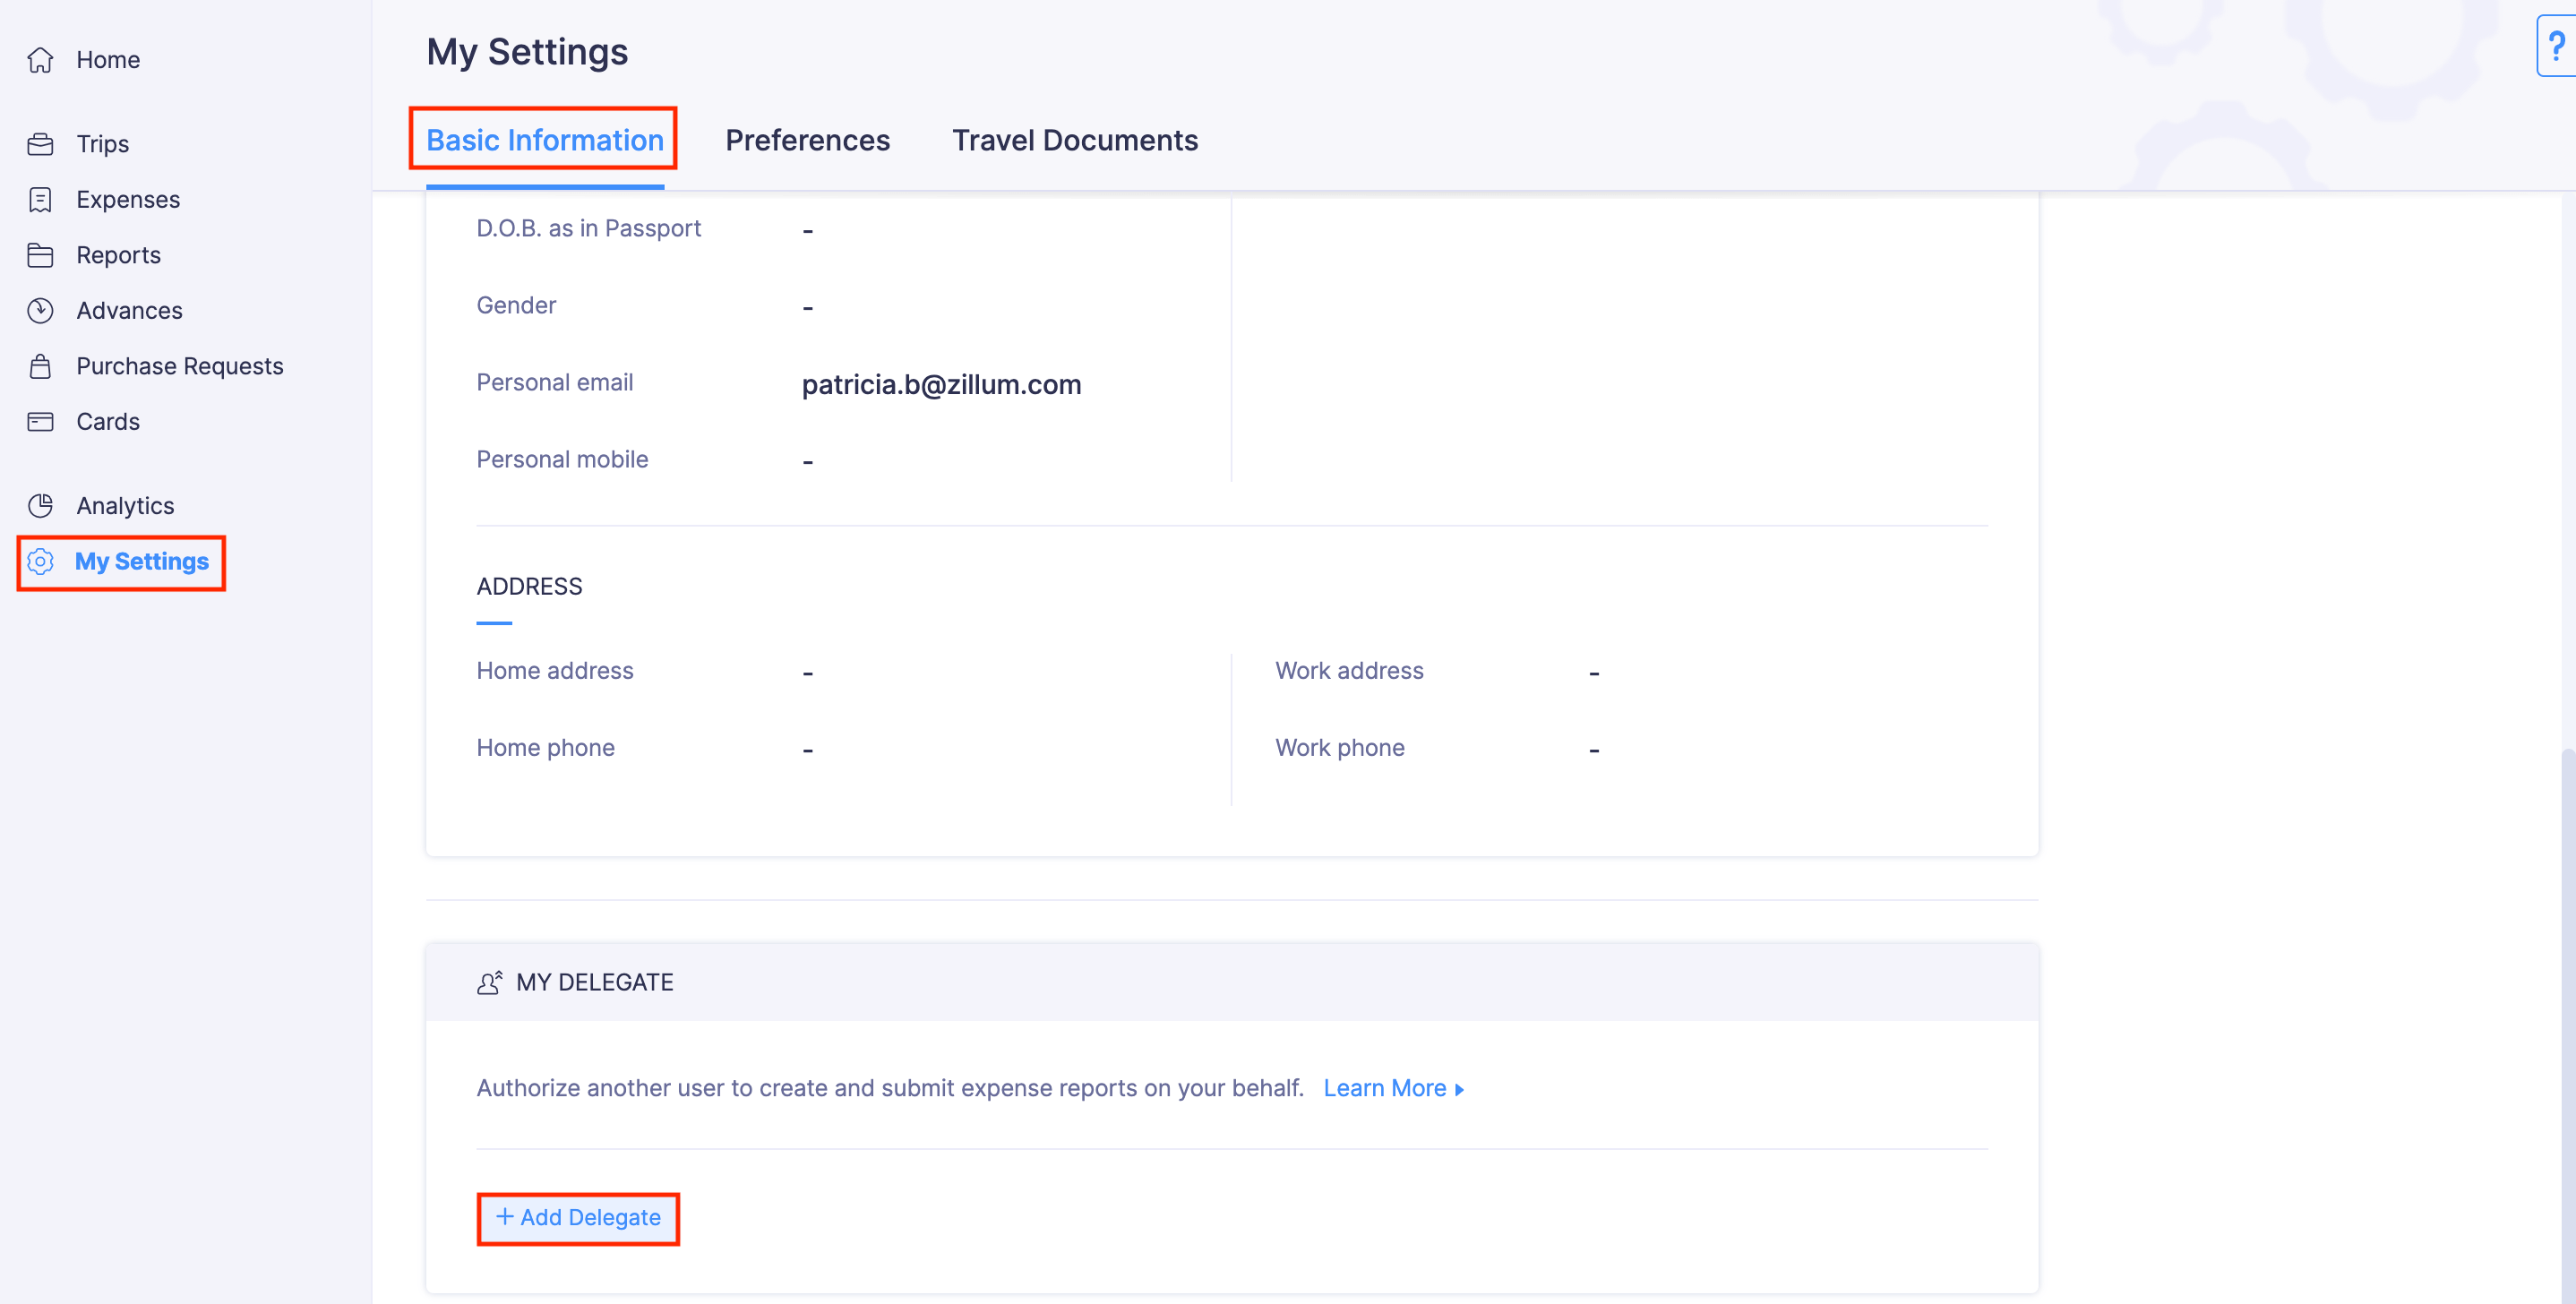Click the Trips briefcase icon

(40, 144)
